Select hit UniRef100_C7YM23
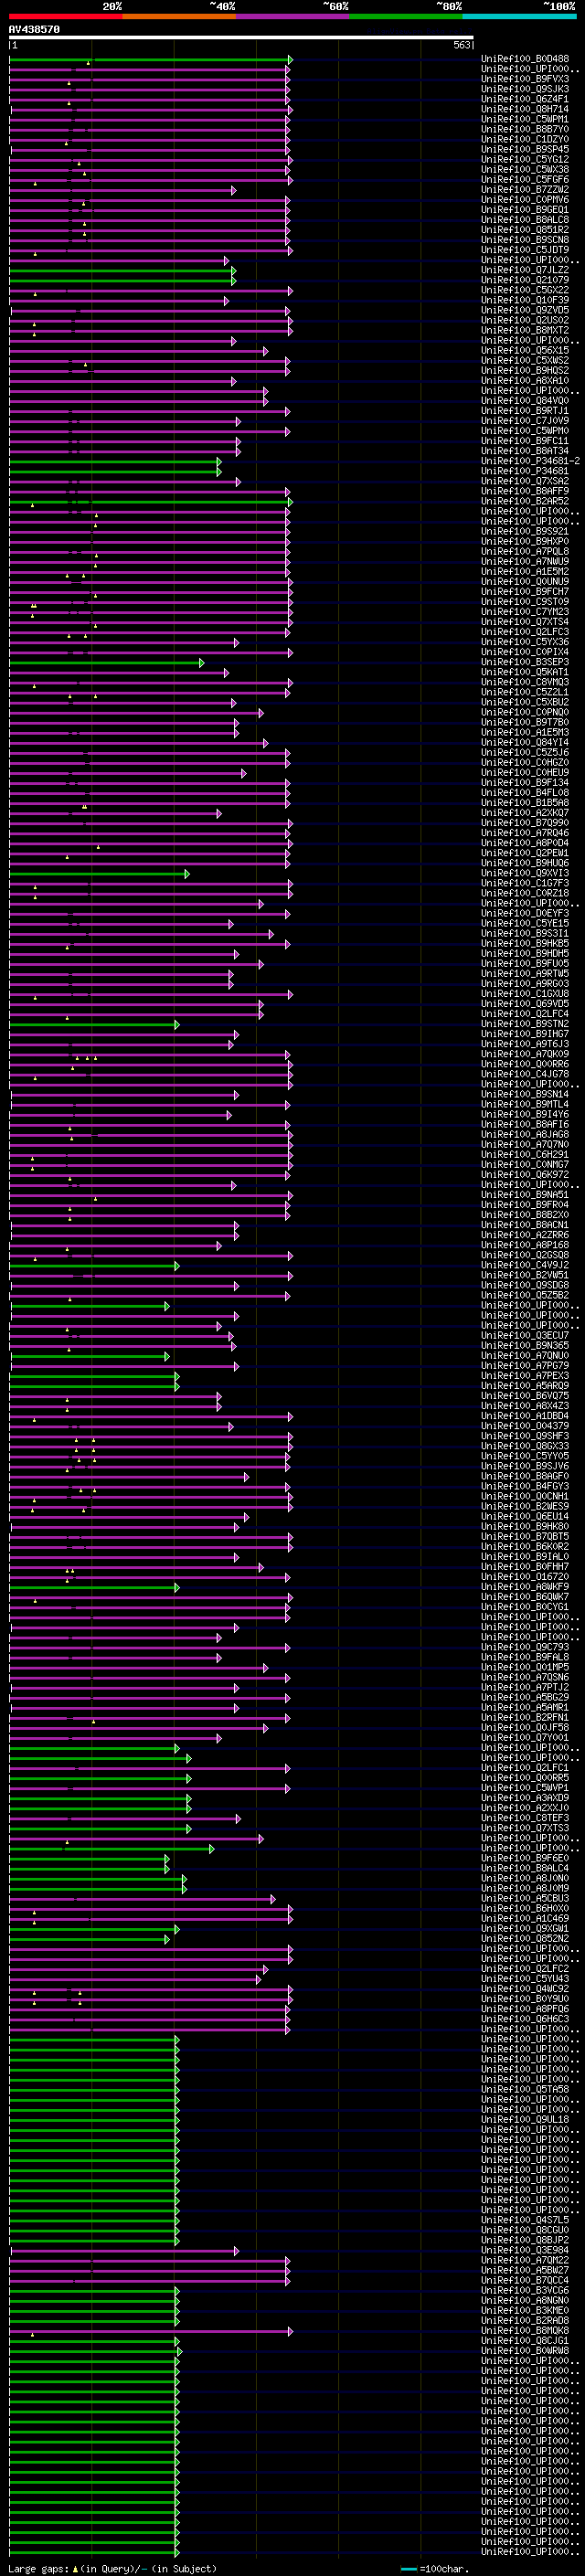The image size is (585, 2576). (525, 612)
